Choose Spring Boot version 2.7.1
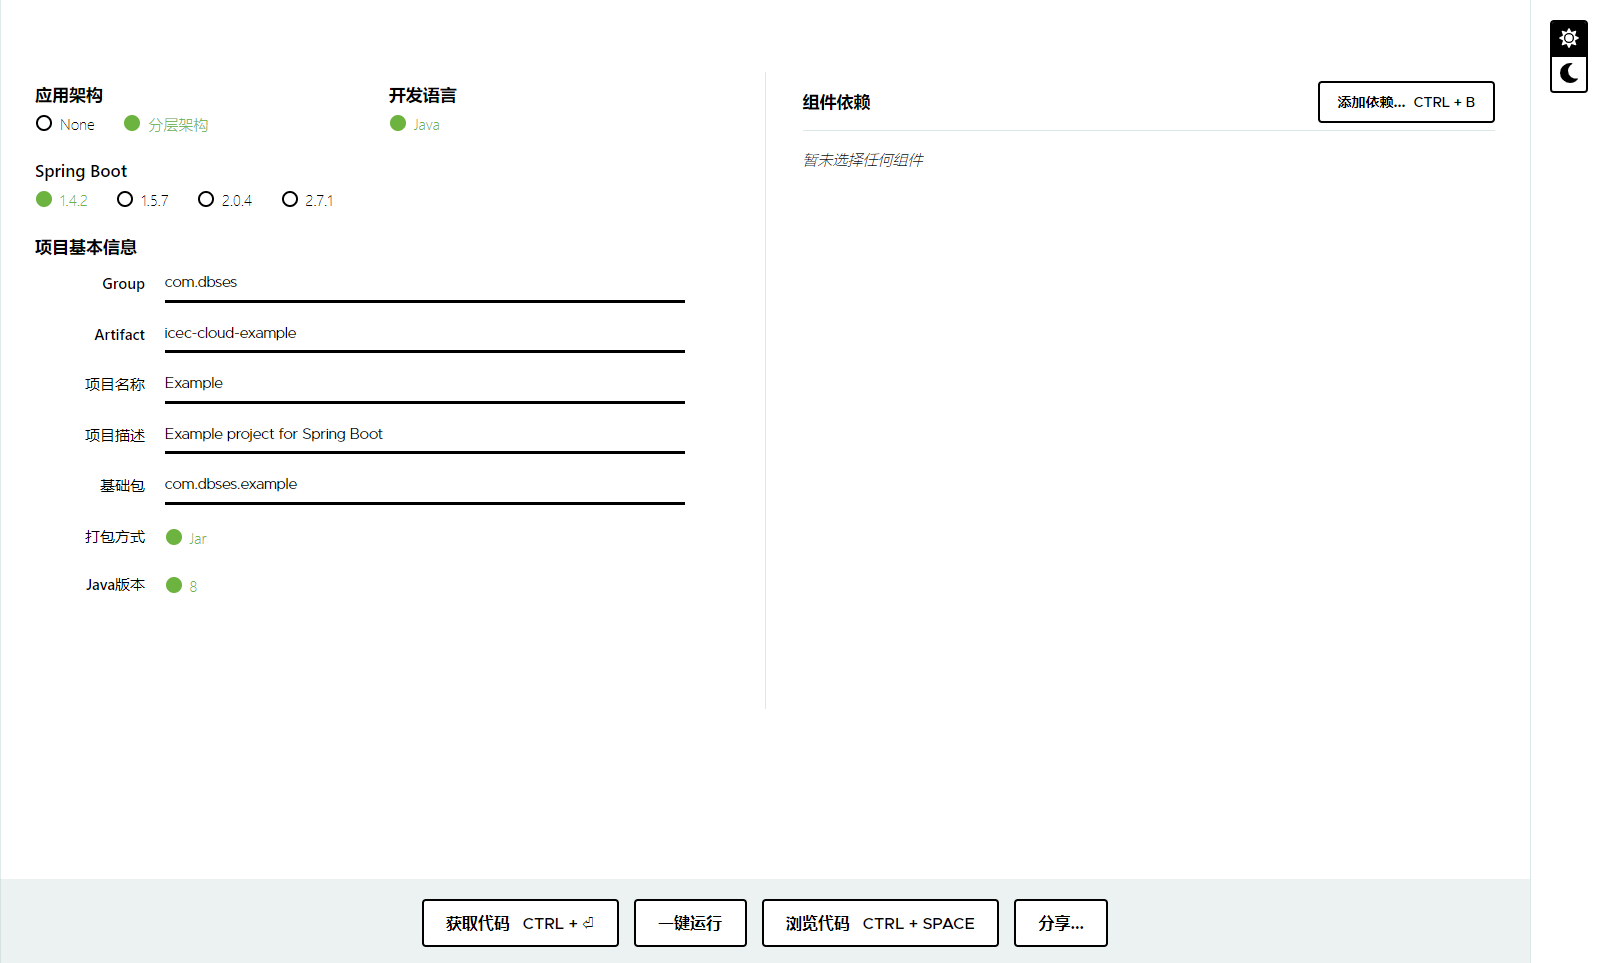The width and height of the screenshot is (1603, 963). 307,200
